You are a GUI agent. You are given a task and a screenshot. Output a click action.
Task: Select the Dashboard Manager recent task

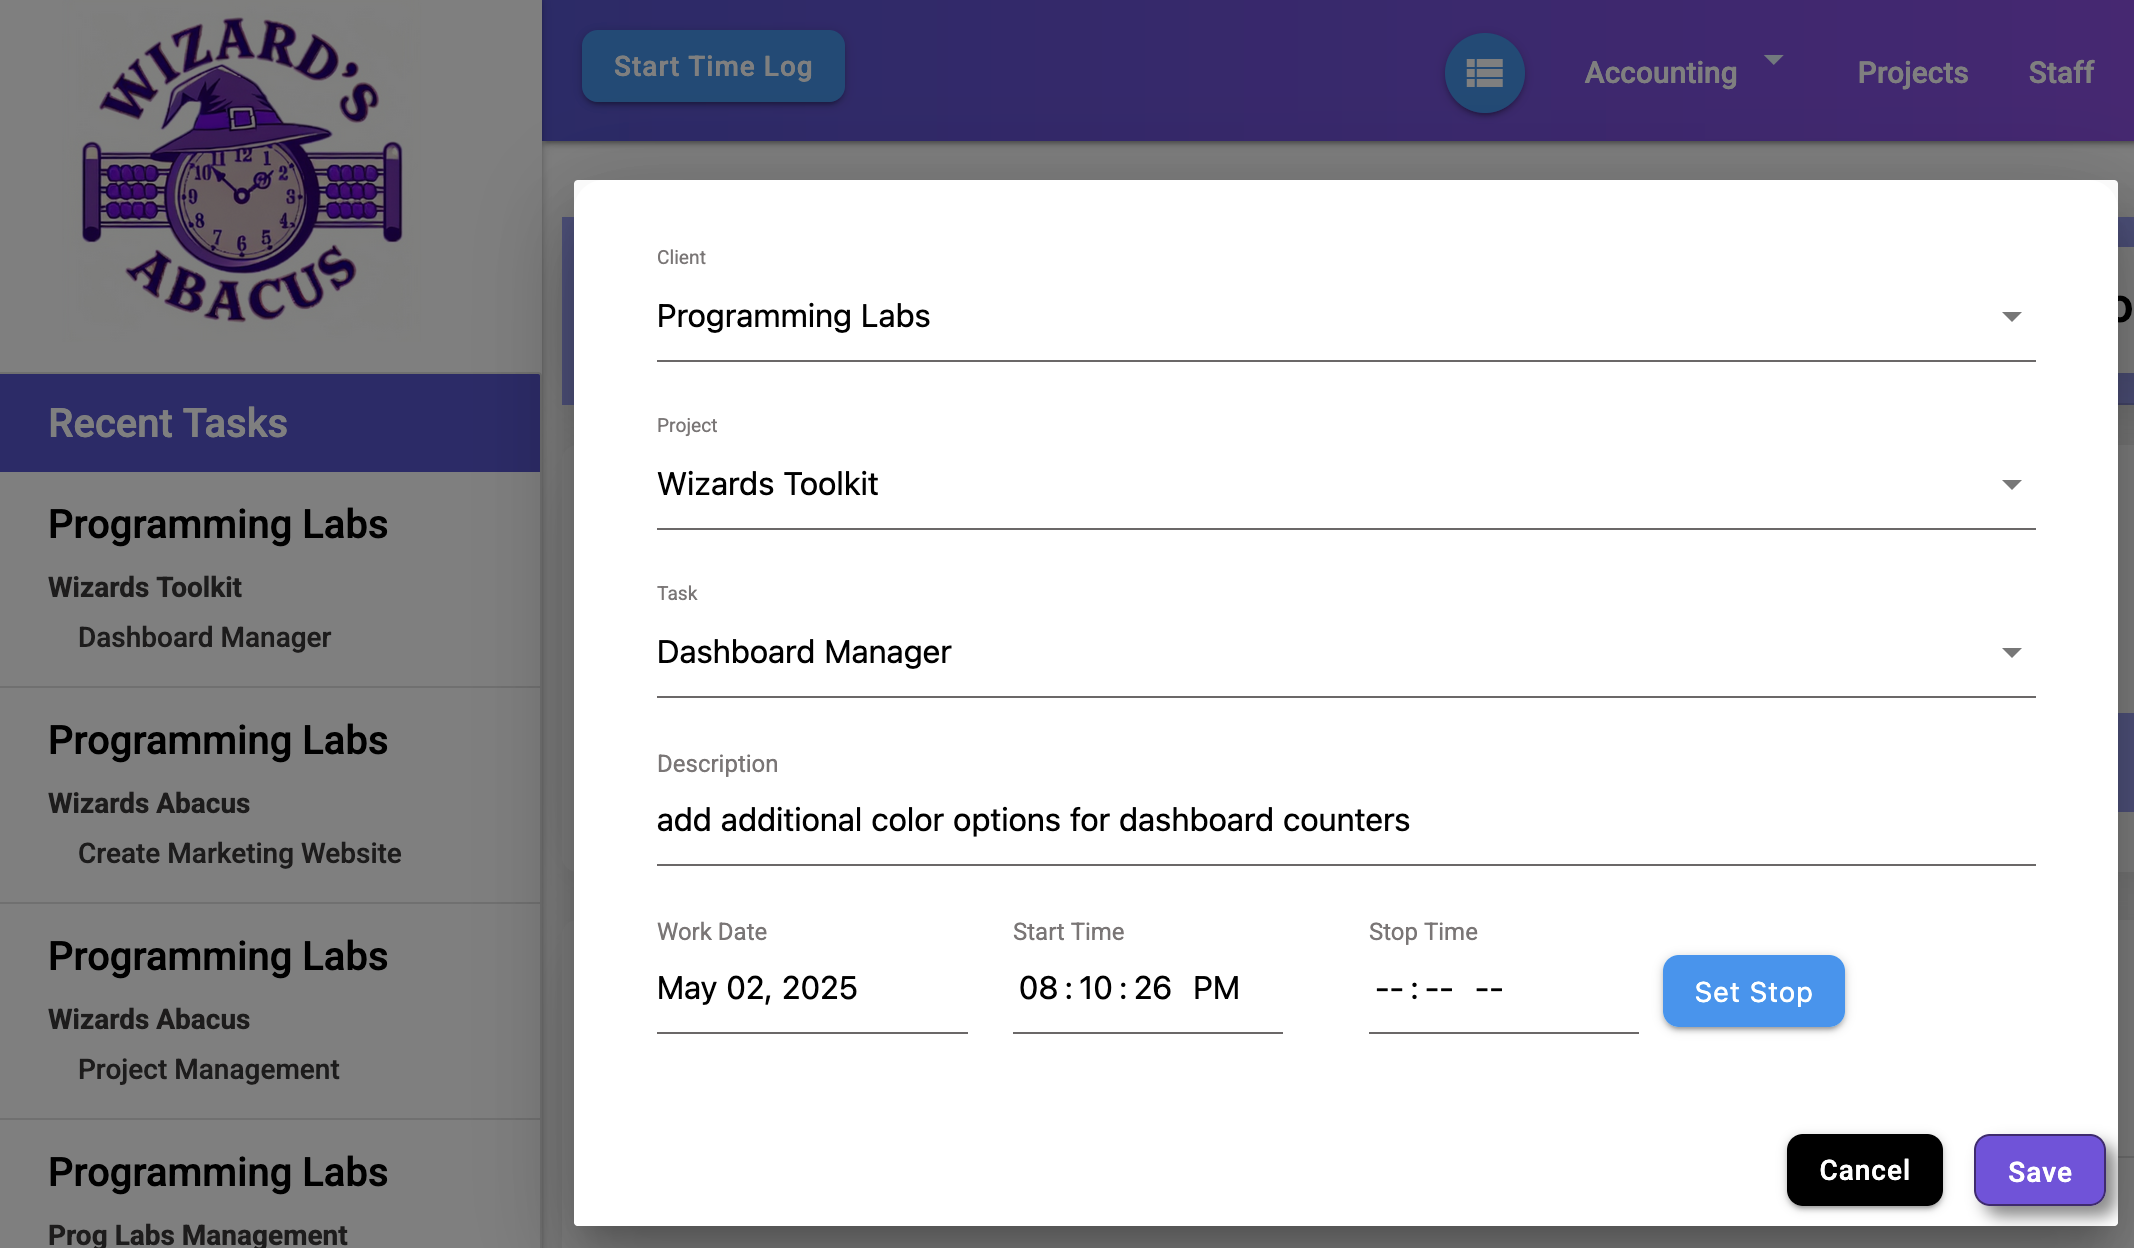click(x=204, y=638)
